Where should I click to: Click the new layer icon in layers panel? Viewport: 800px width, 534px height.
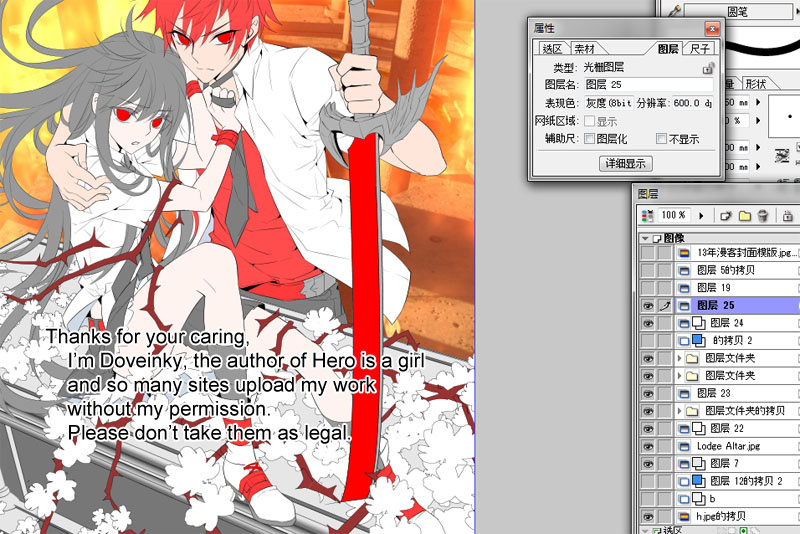pos(725,215)
